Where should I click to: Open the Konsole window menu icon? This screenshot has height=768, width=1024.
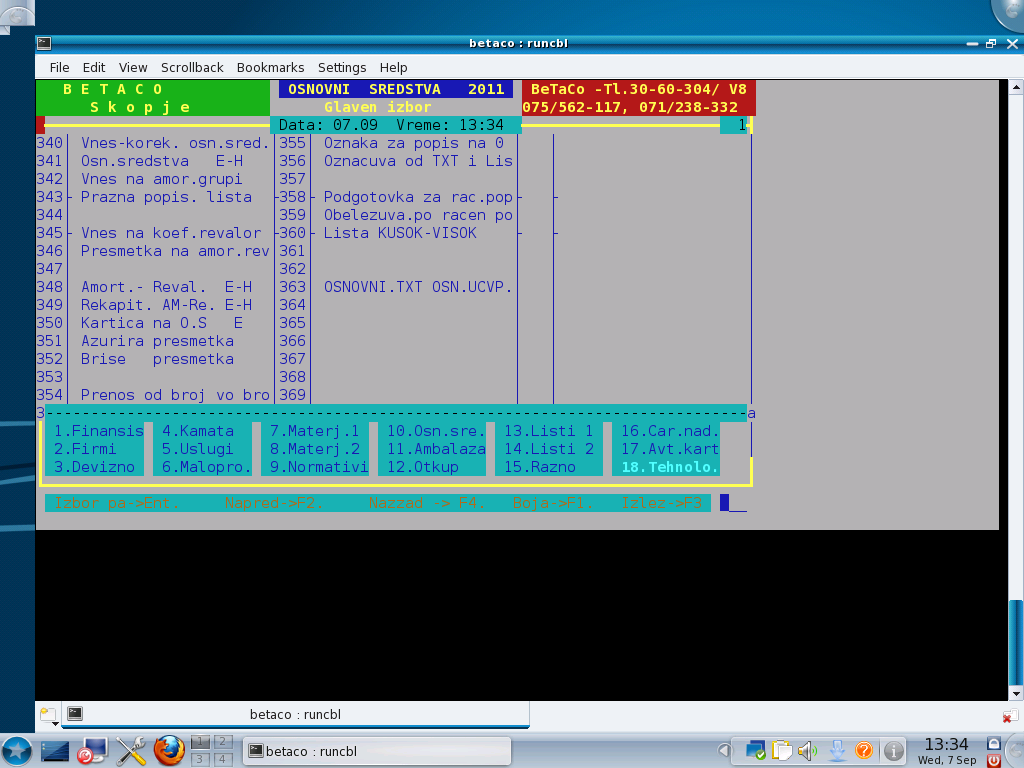(42, 43)
